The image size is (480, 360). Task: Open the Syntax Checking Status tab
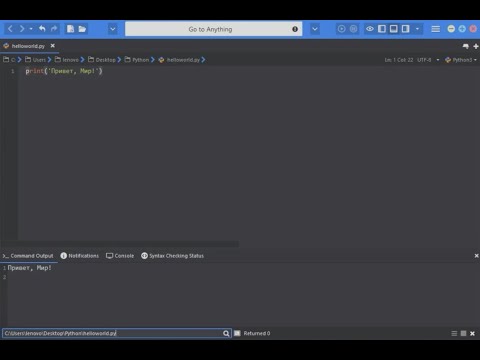(172, 256)
